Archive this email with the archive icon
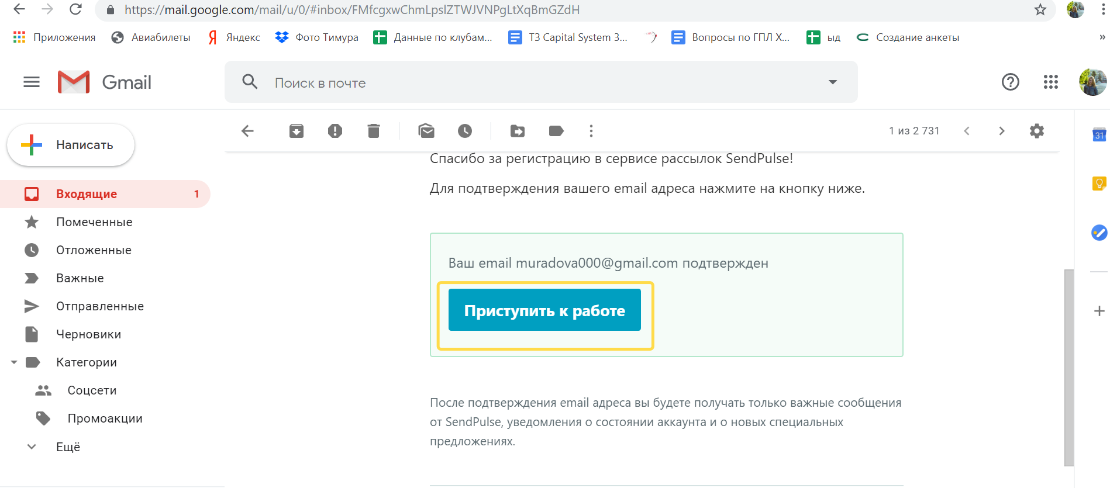Screen dimensions: 1110x488 pyautogui.click(x=296, y=131)
